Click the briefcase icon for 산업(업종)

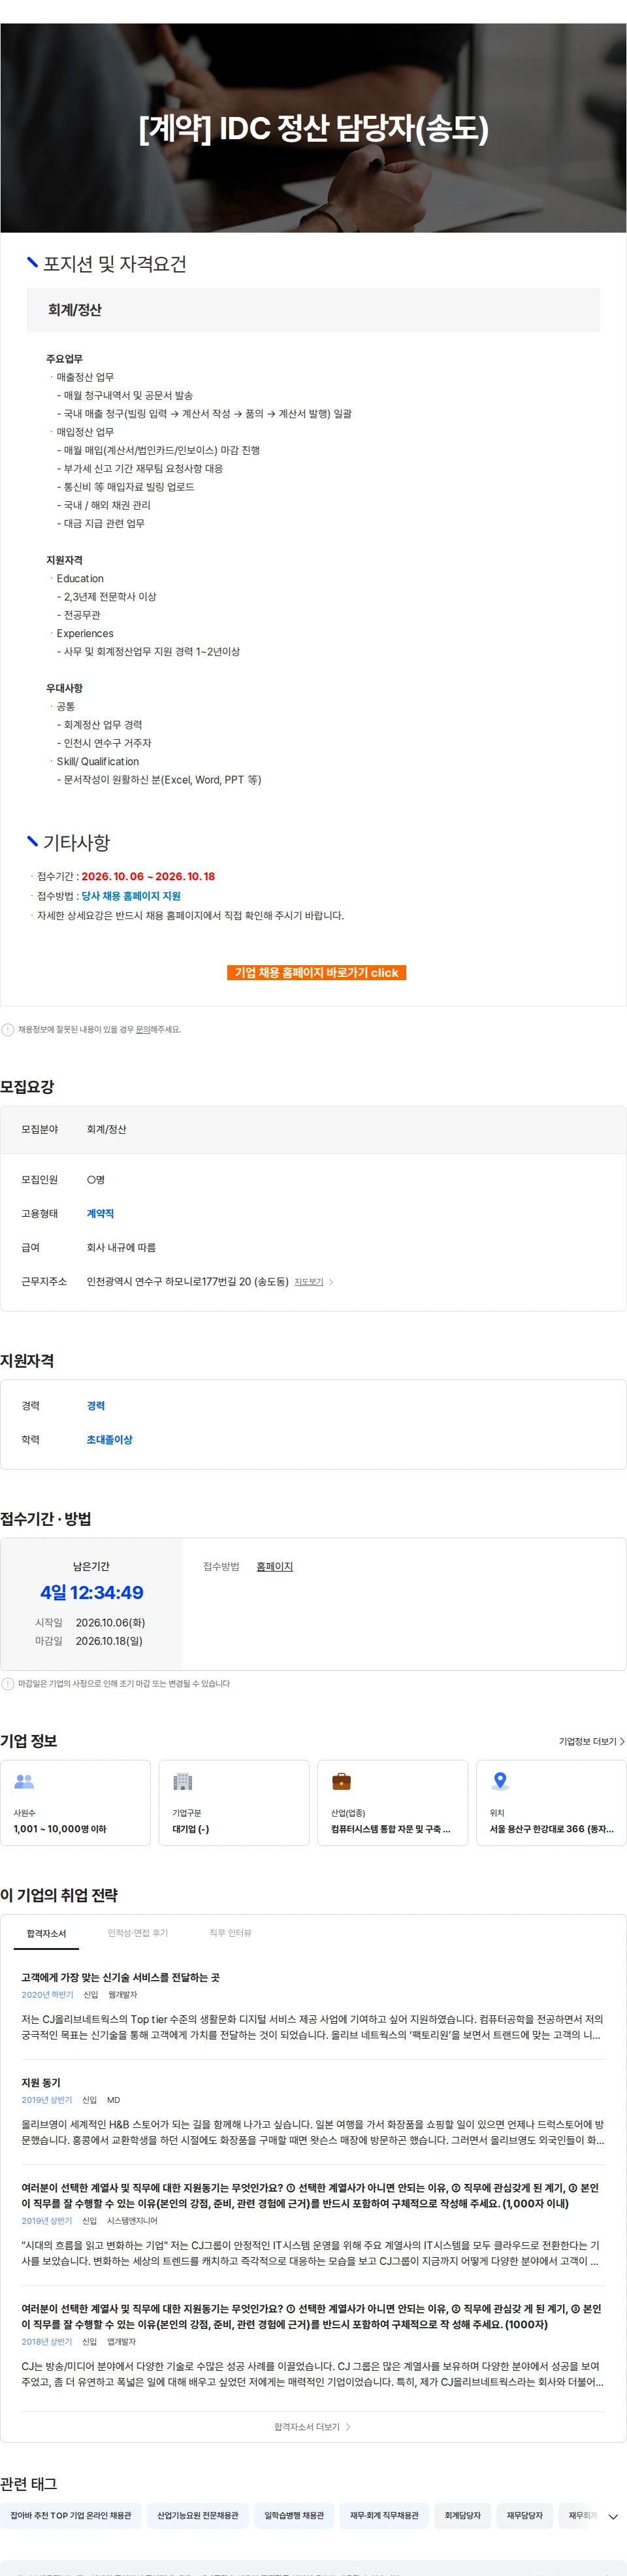coord(341,1781)
